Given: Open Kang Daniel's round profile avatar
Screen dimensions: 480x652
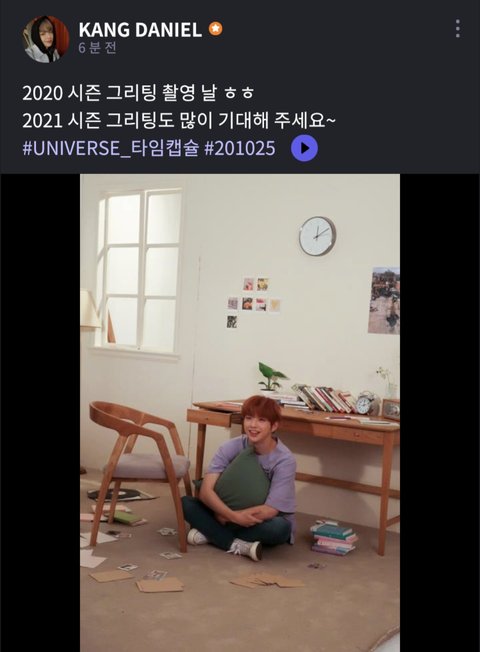Looking at the screenshot, I should point(46,39).
